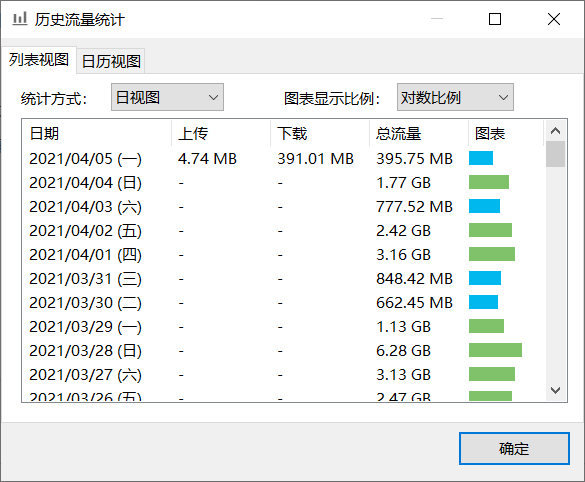Click the 下载 column header
Viewport: 585px width, 482px height.
pos(320,134)
